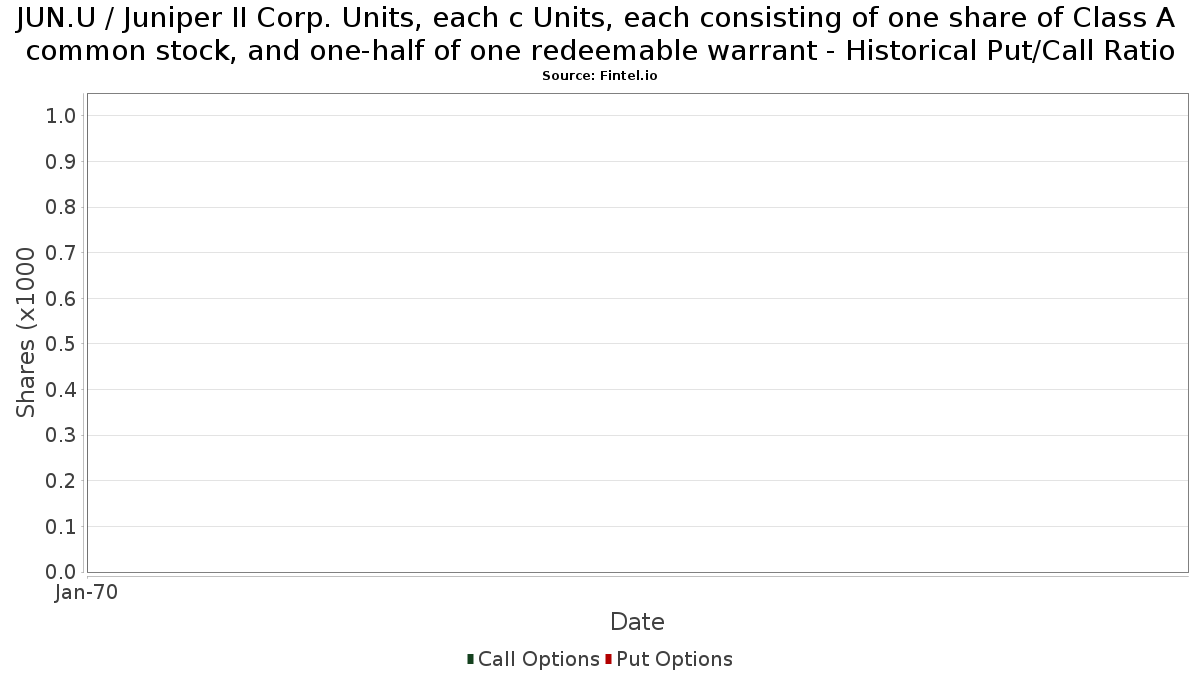Click the 0.2 y-axis tick label
The image size is (1200, 675).
pyautogui.click(x=61, y=481)
